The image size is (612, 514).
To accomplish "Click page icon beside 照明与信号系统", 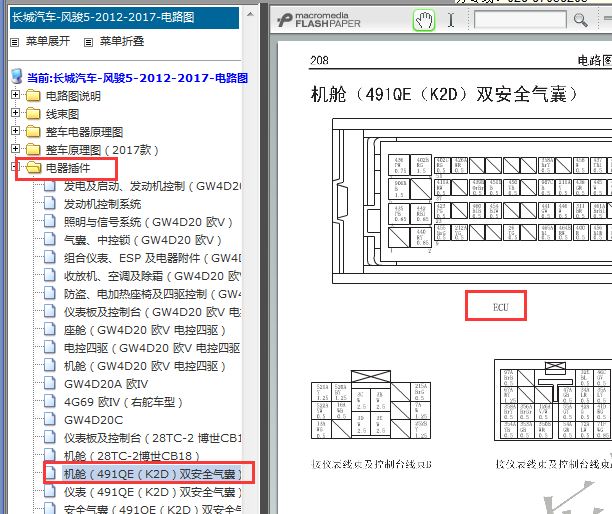I will tap(50, 221).
